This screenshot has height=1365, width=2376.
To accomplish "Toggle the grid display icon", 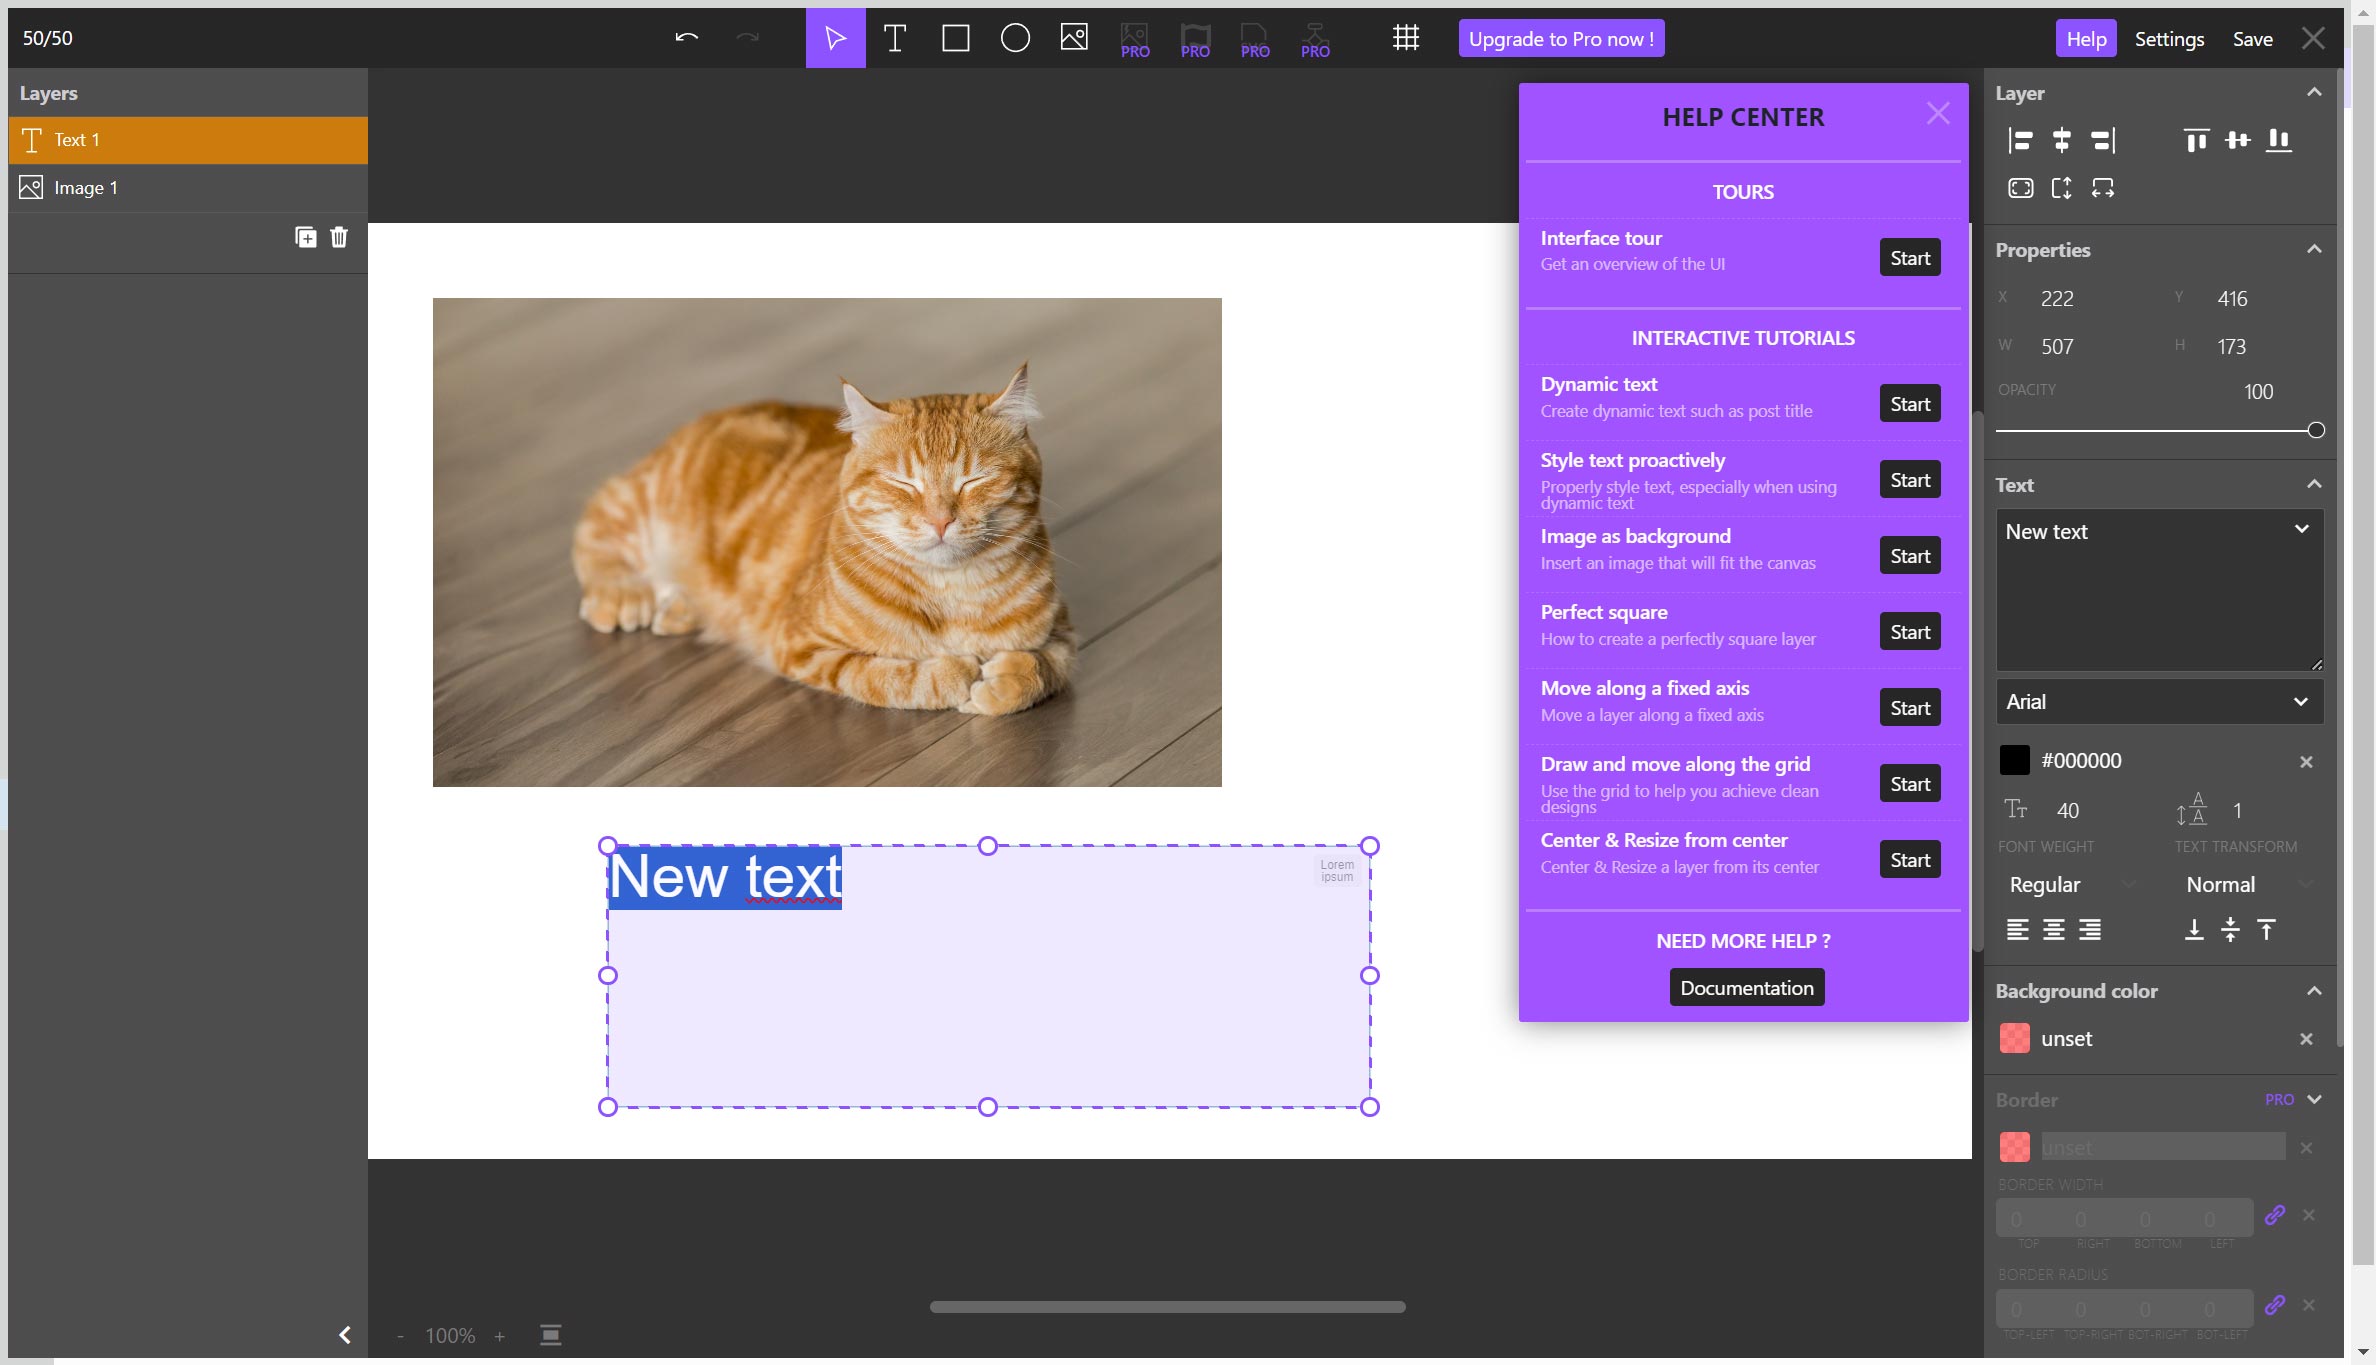I will [x=1406, y=38].
